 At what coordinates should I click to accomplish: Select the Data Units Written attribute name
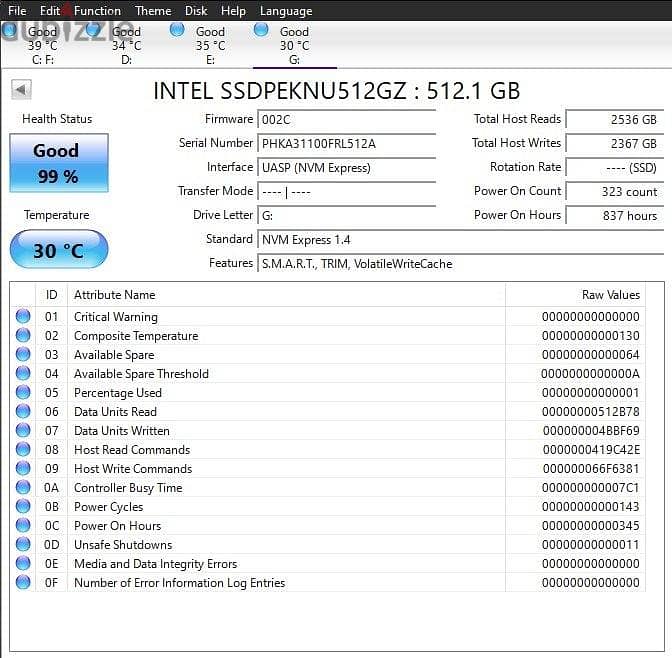click(122, 430)
